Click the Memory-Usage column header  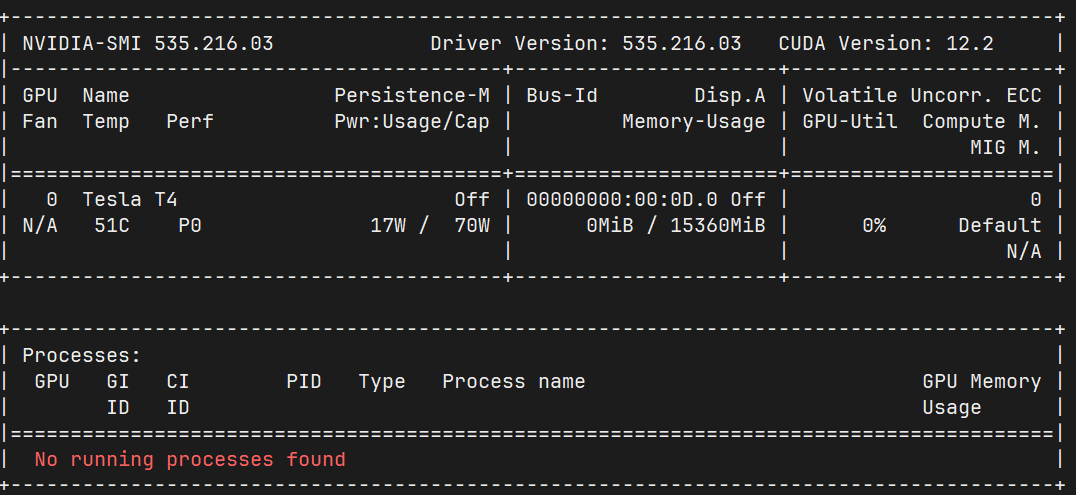(694, 122)
